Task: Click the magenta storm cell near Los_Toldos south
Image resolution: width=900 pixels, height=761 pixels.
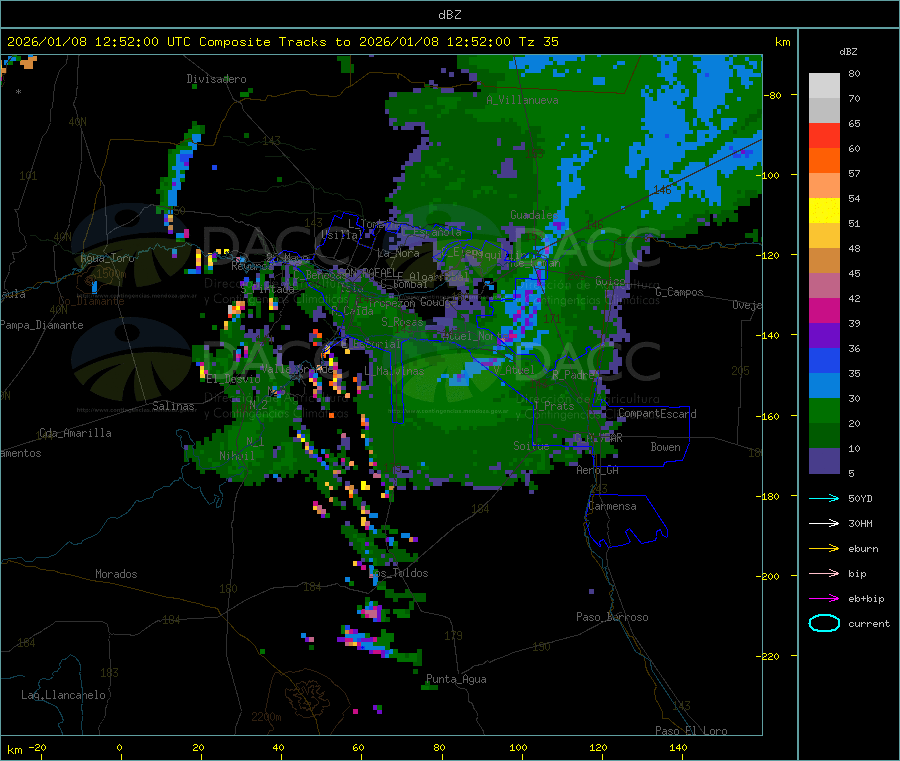Action: pyautogui.click(x=371, y=613)
